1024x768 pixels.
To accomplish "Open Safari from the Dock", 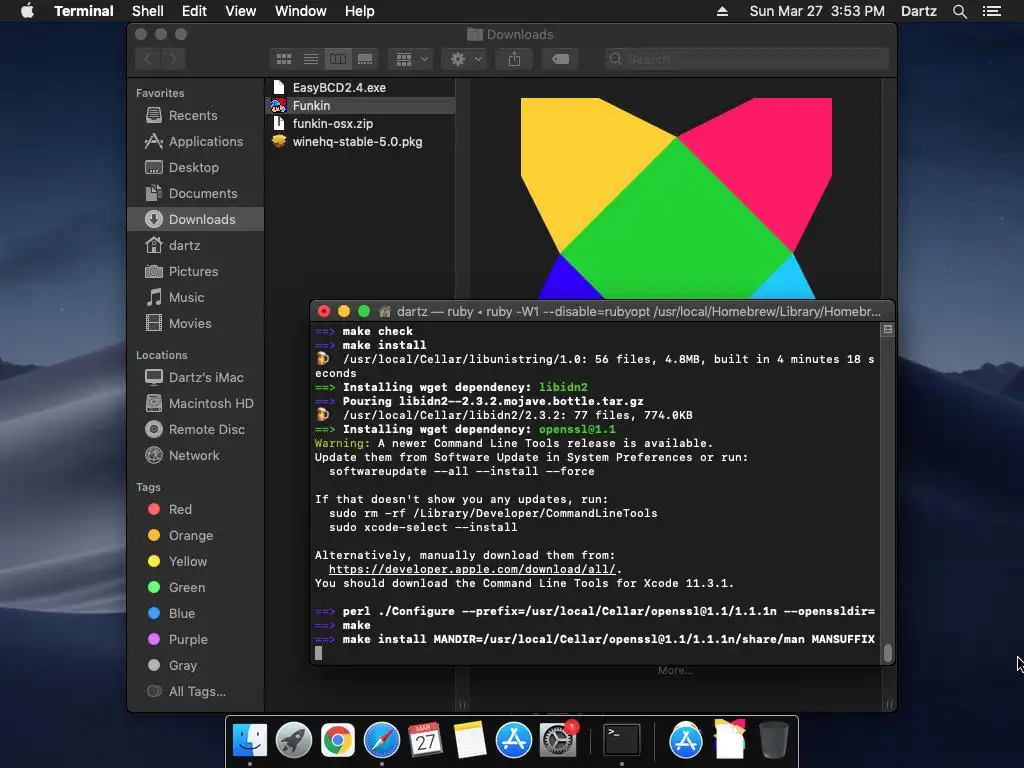I will [x=381, y=741].
